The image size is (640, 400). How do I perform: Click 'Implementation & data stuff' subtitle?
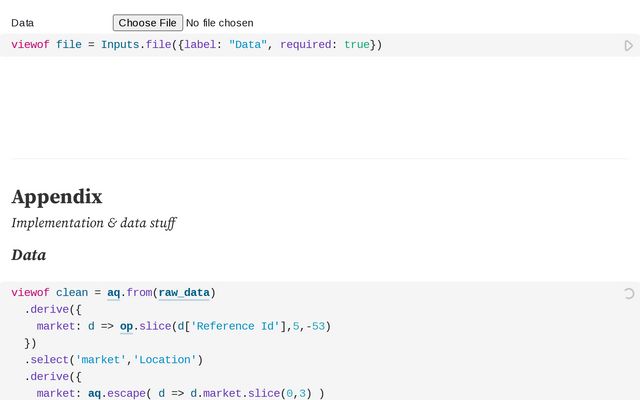[94, 223]
